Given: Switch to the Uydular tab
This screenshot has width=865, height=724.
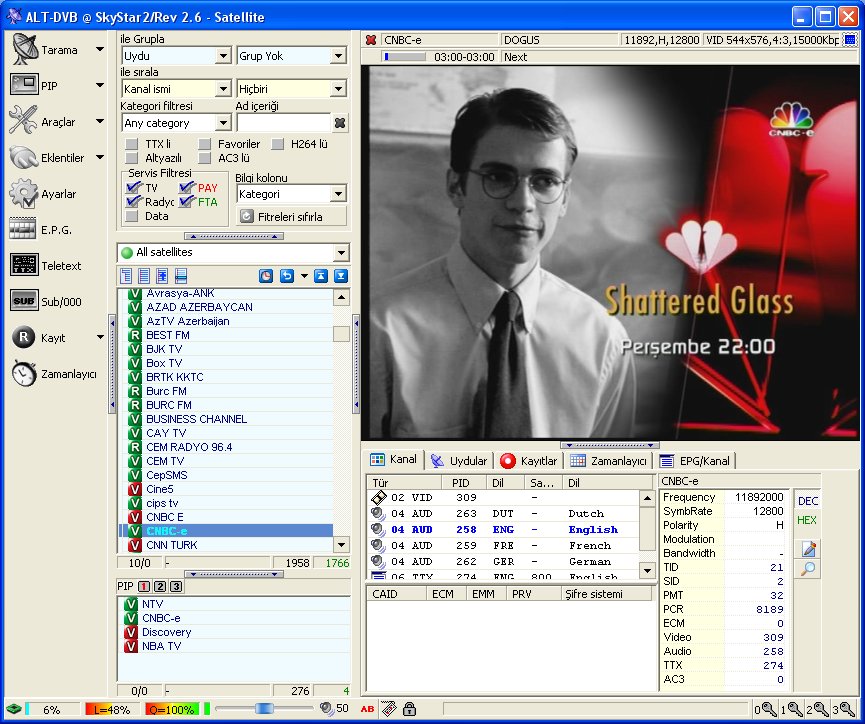Looking at the screenshot, I should click(459, 461).
